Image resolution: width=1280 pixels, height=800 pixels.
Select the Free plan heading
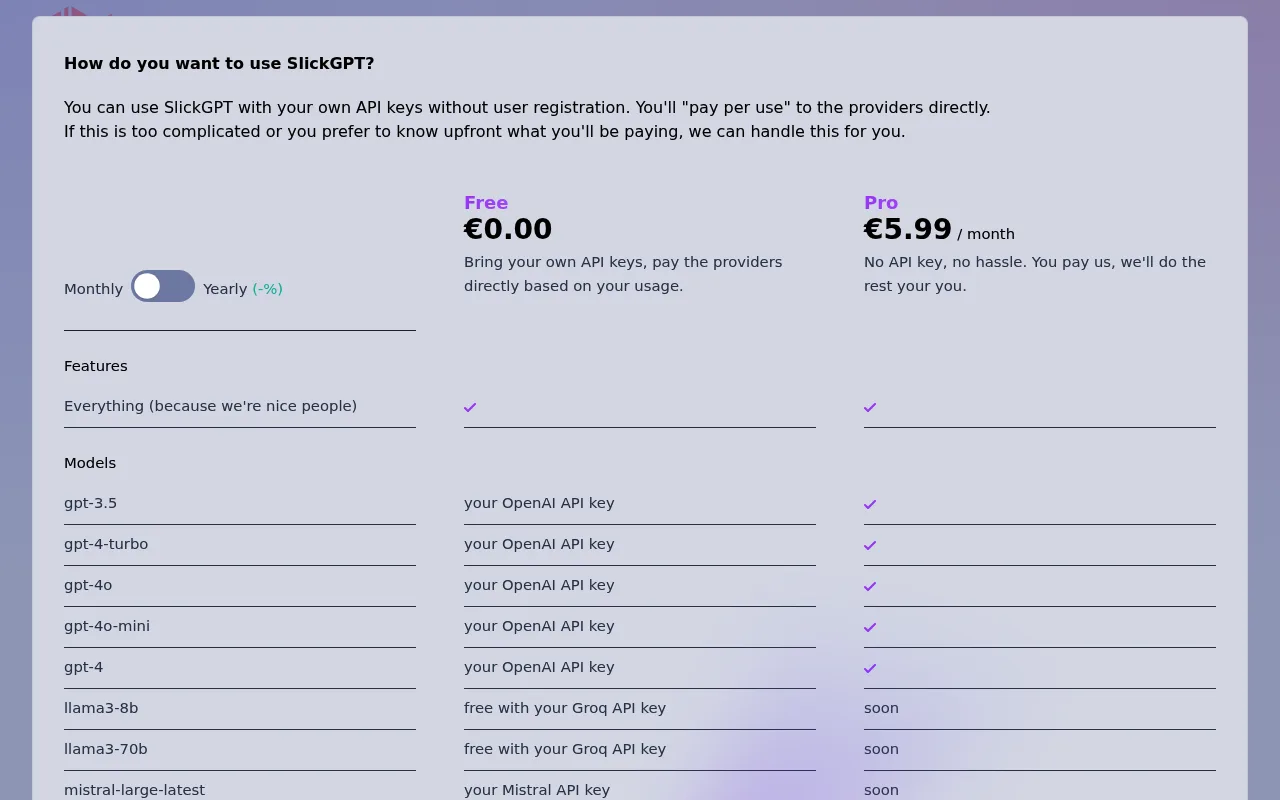pyautogui.click(x=486, y=202)
